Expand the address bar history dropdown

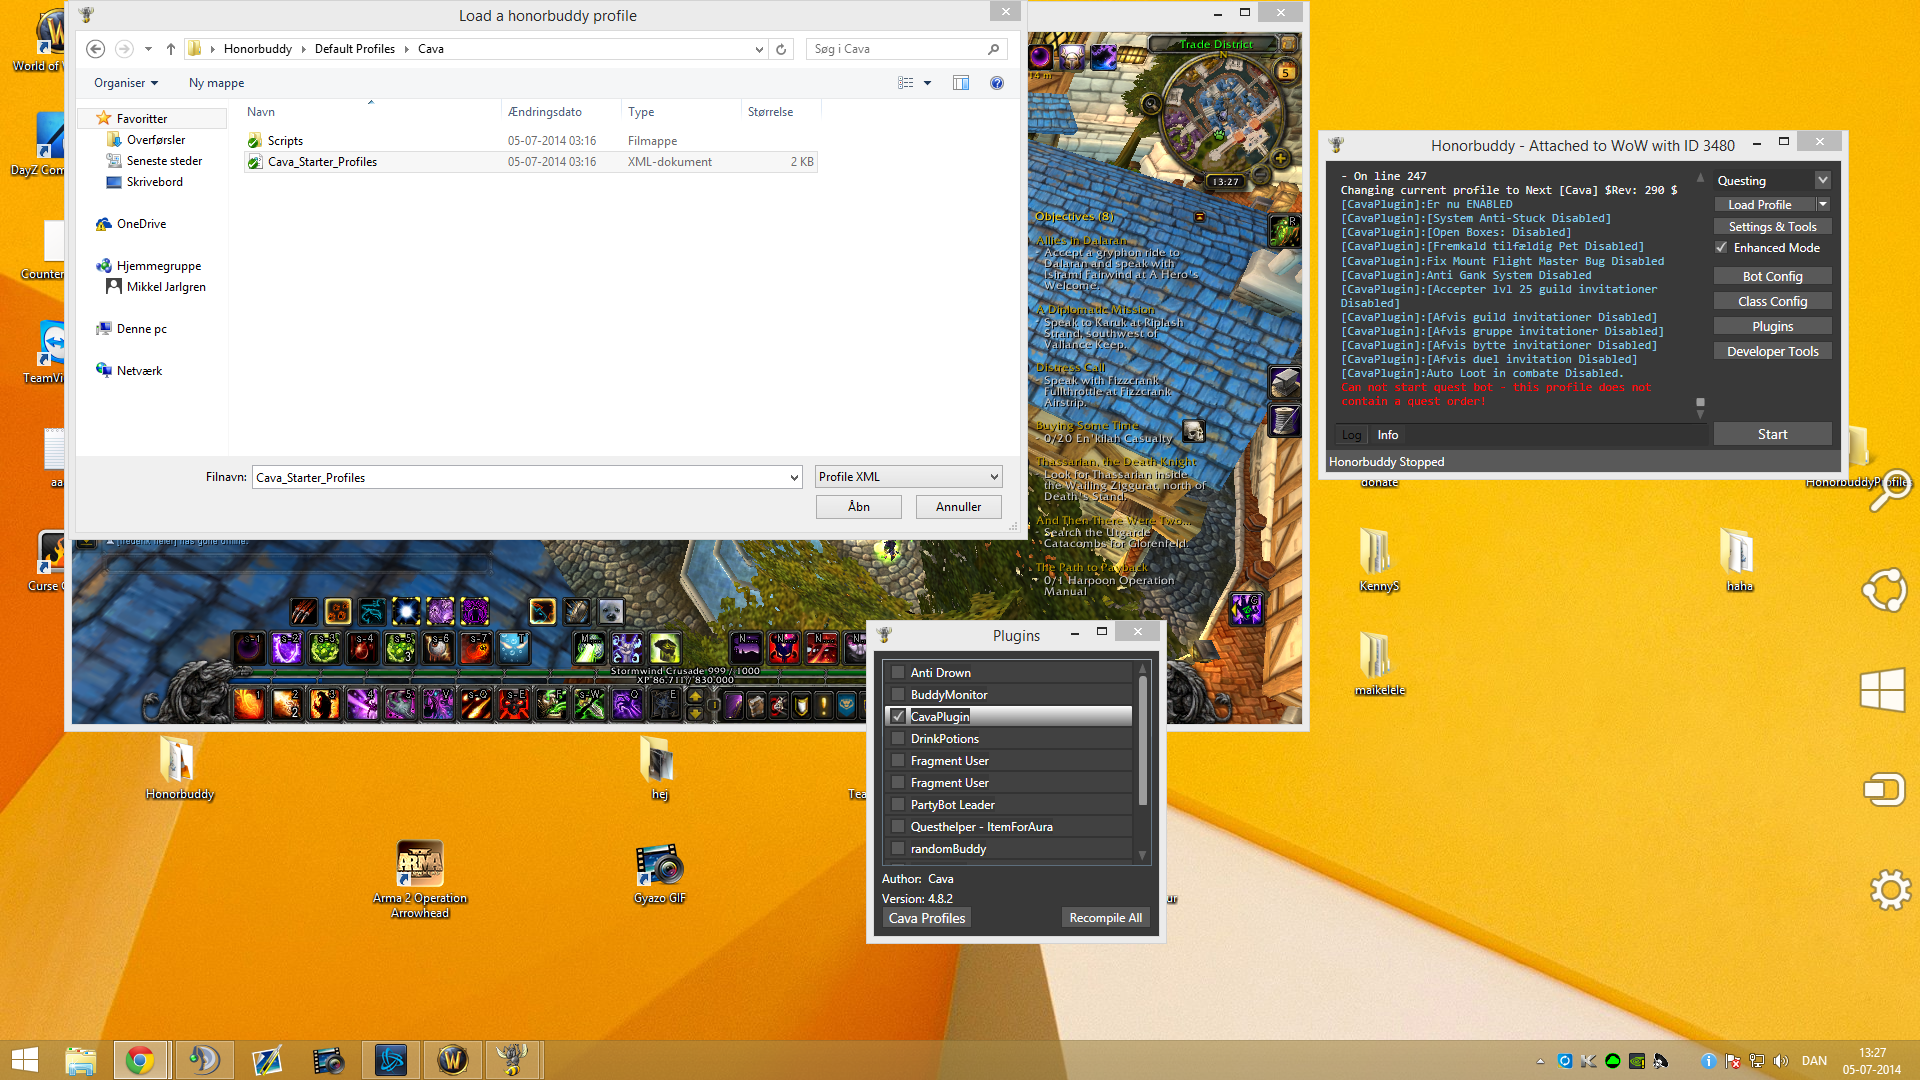point(759,49)
